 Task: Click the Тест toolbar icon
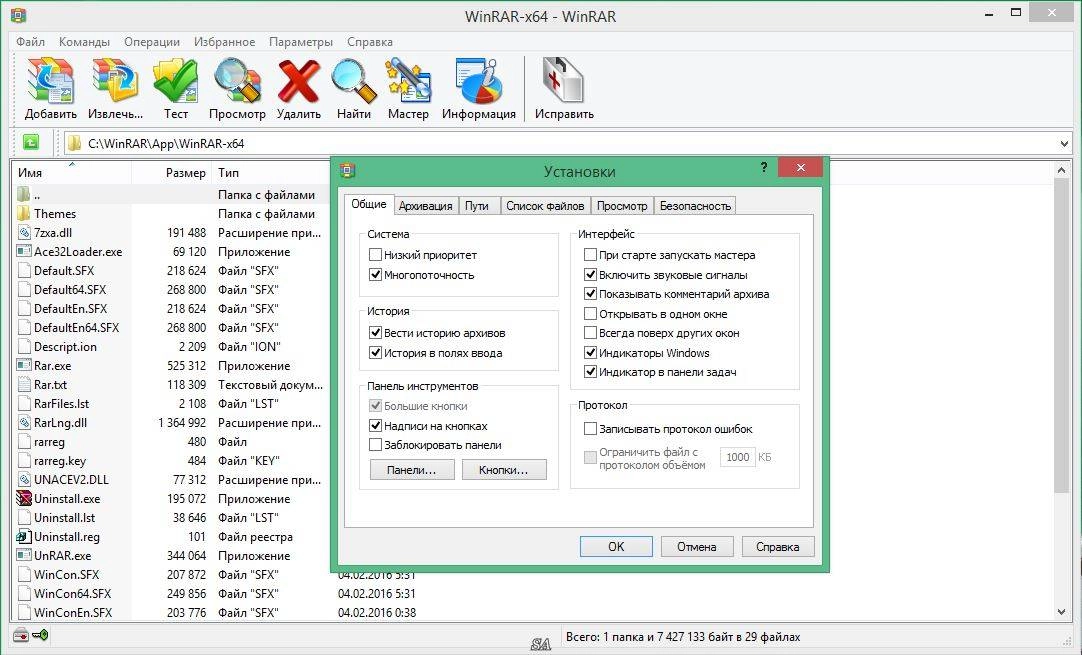point(175,81)
